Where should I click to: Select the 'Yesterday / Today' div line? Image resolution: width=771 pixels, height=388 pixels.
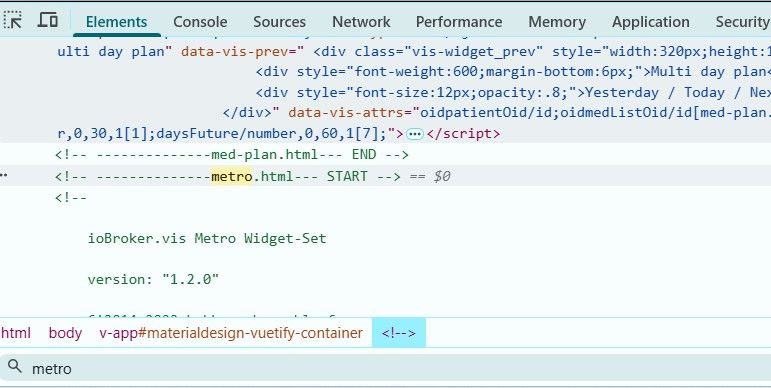point(513,92)
